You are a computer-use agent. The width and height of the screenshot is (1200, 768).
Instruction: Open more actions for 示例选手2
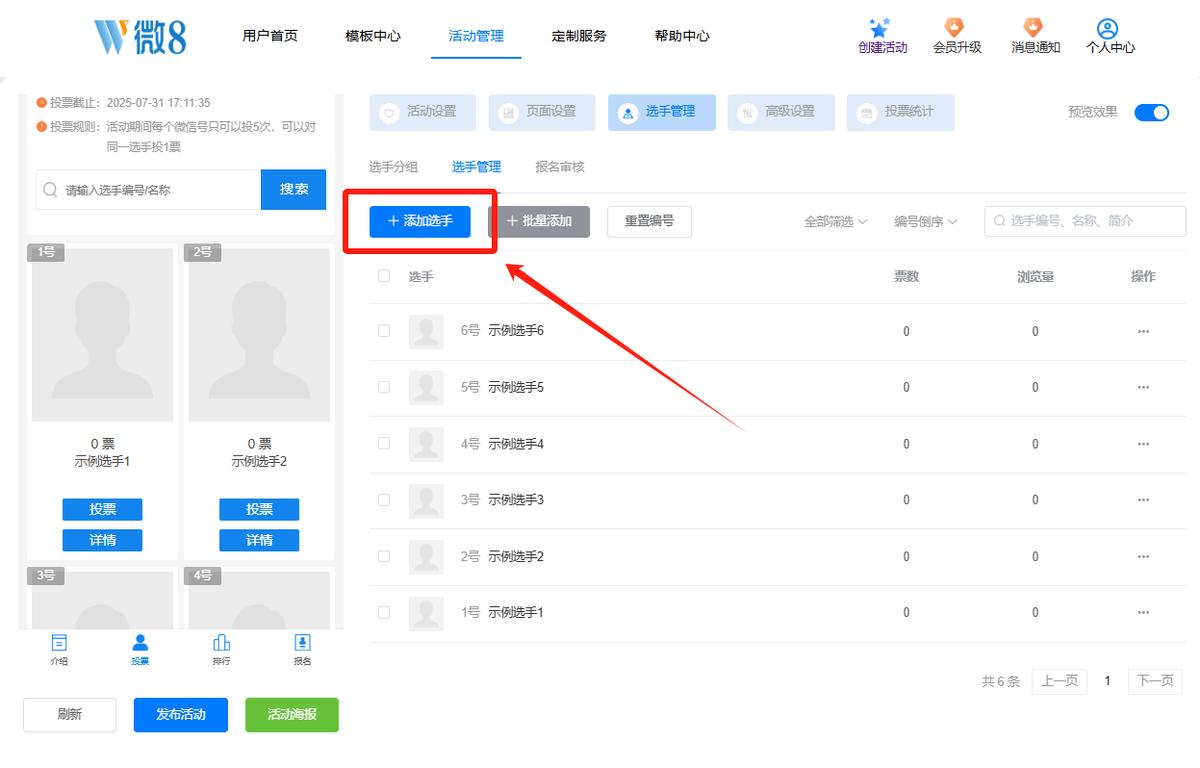[1143, 556]
